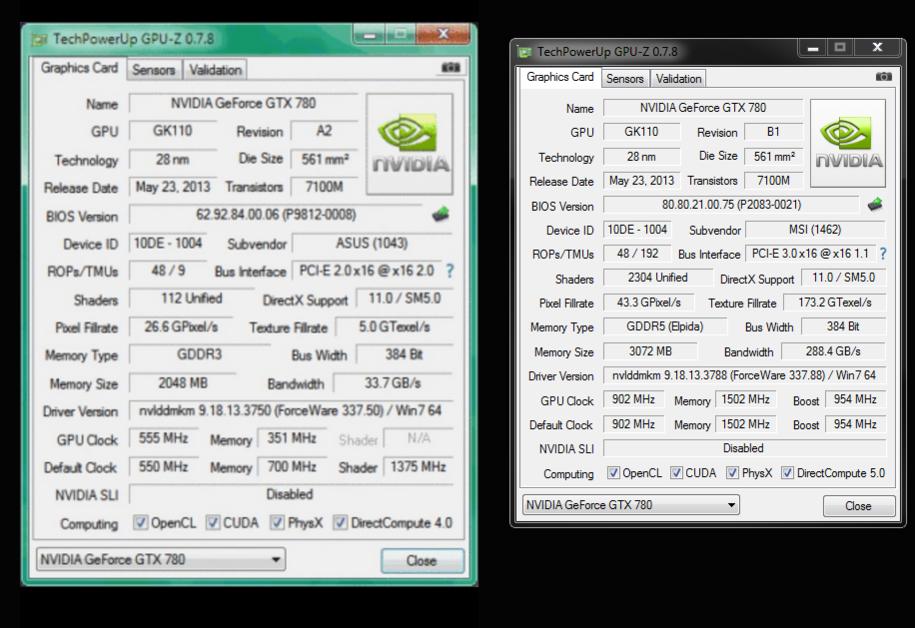Click NVIDIA logo in right GPU-Z window

[x=848, y=143]
